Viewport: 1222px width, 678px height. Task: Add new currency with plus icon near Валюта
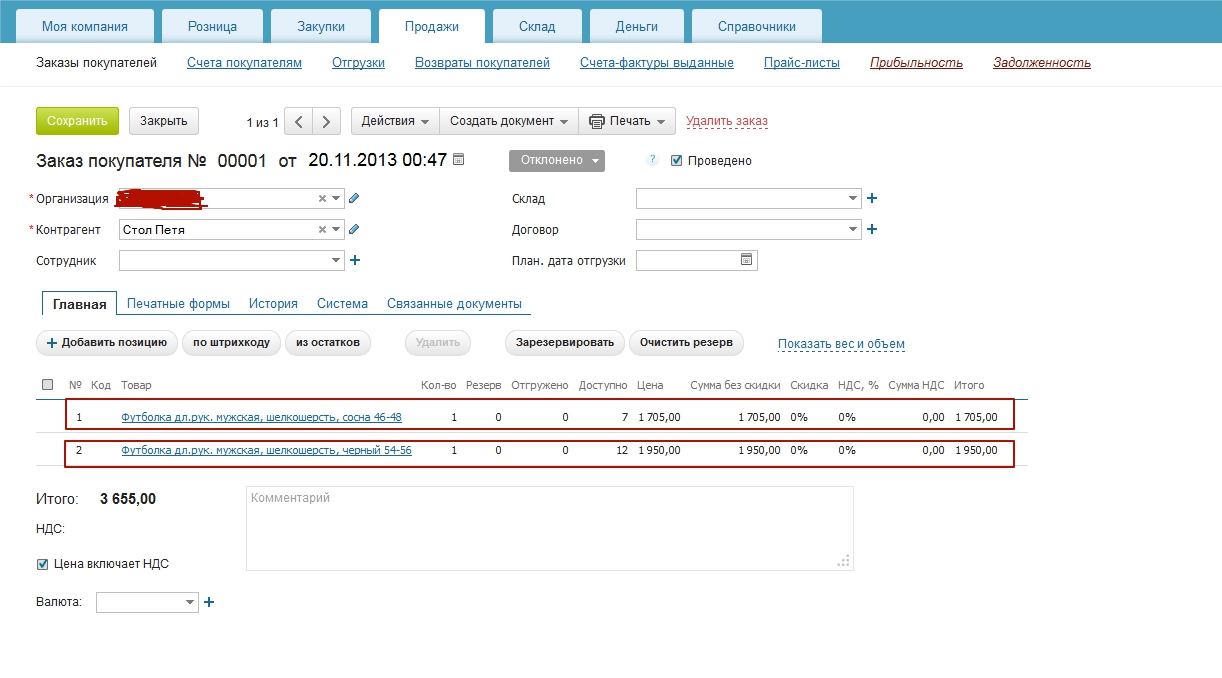(209, 602)
